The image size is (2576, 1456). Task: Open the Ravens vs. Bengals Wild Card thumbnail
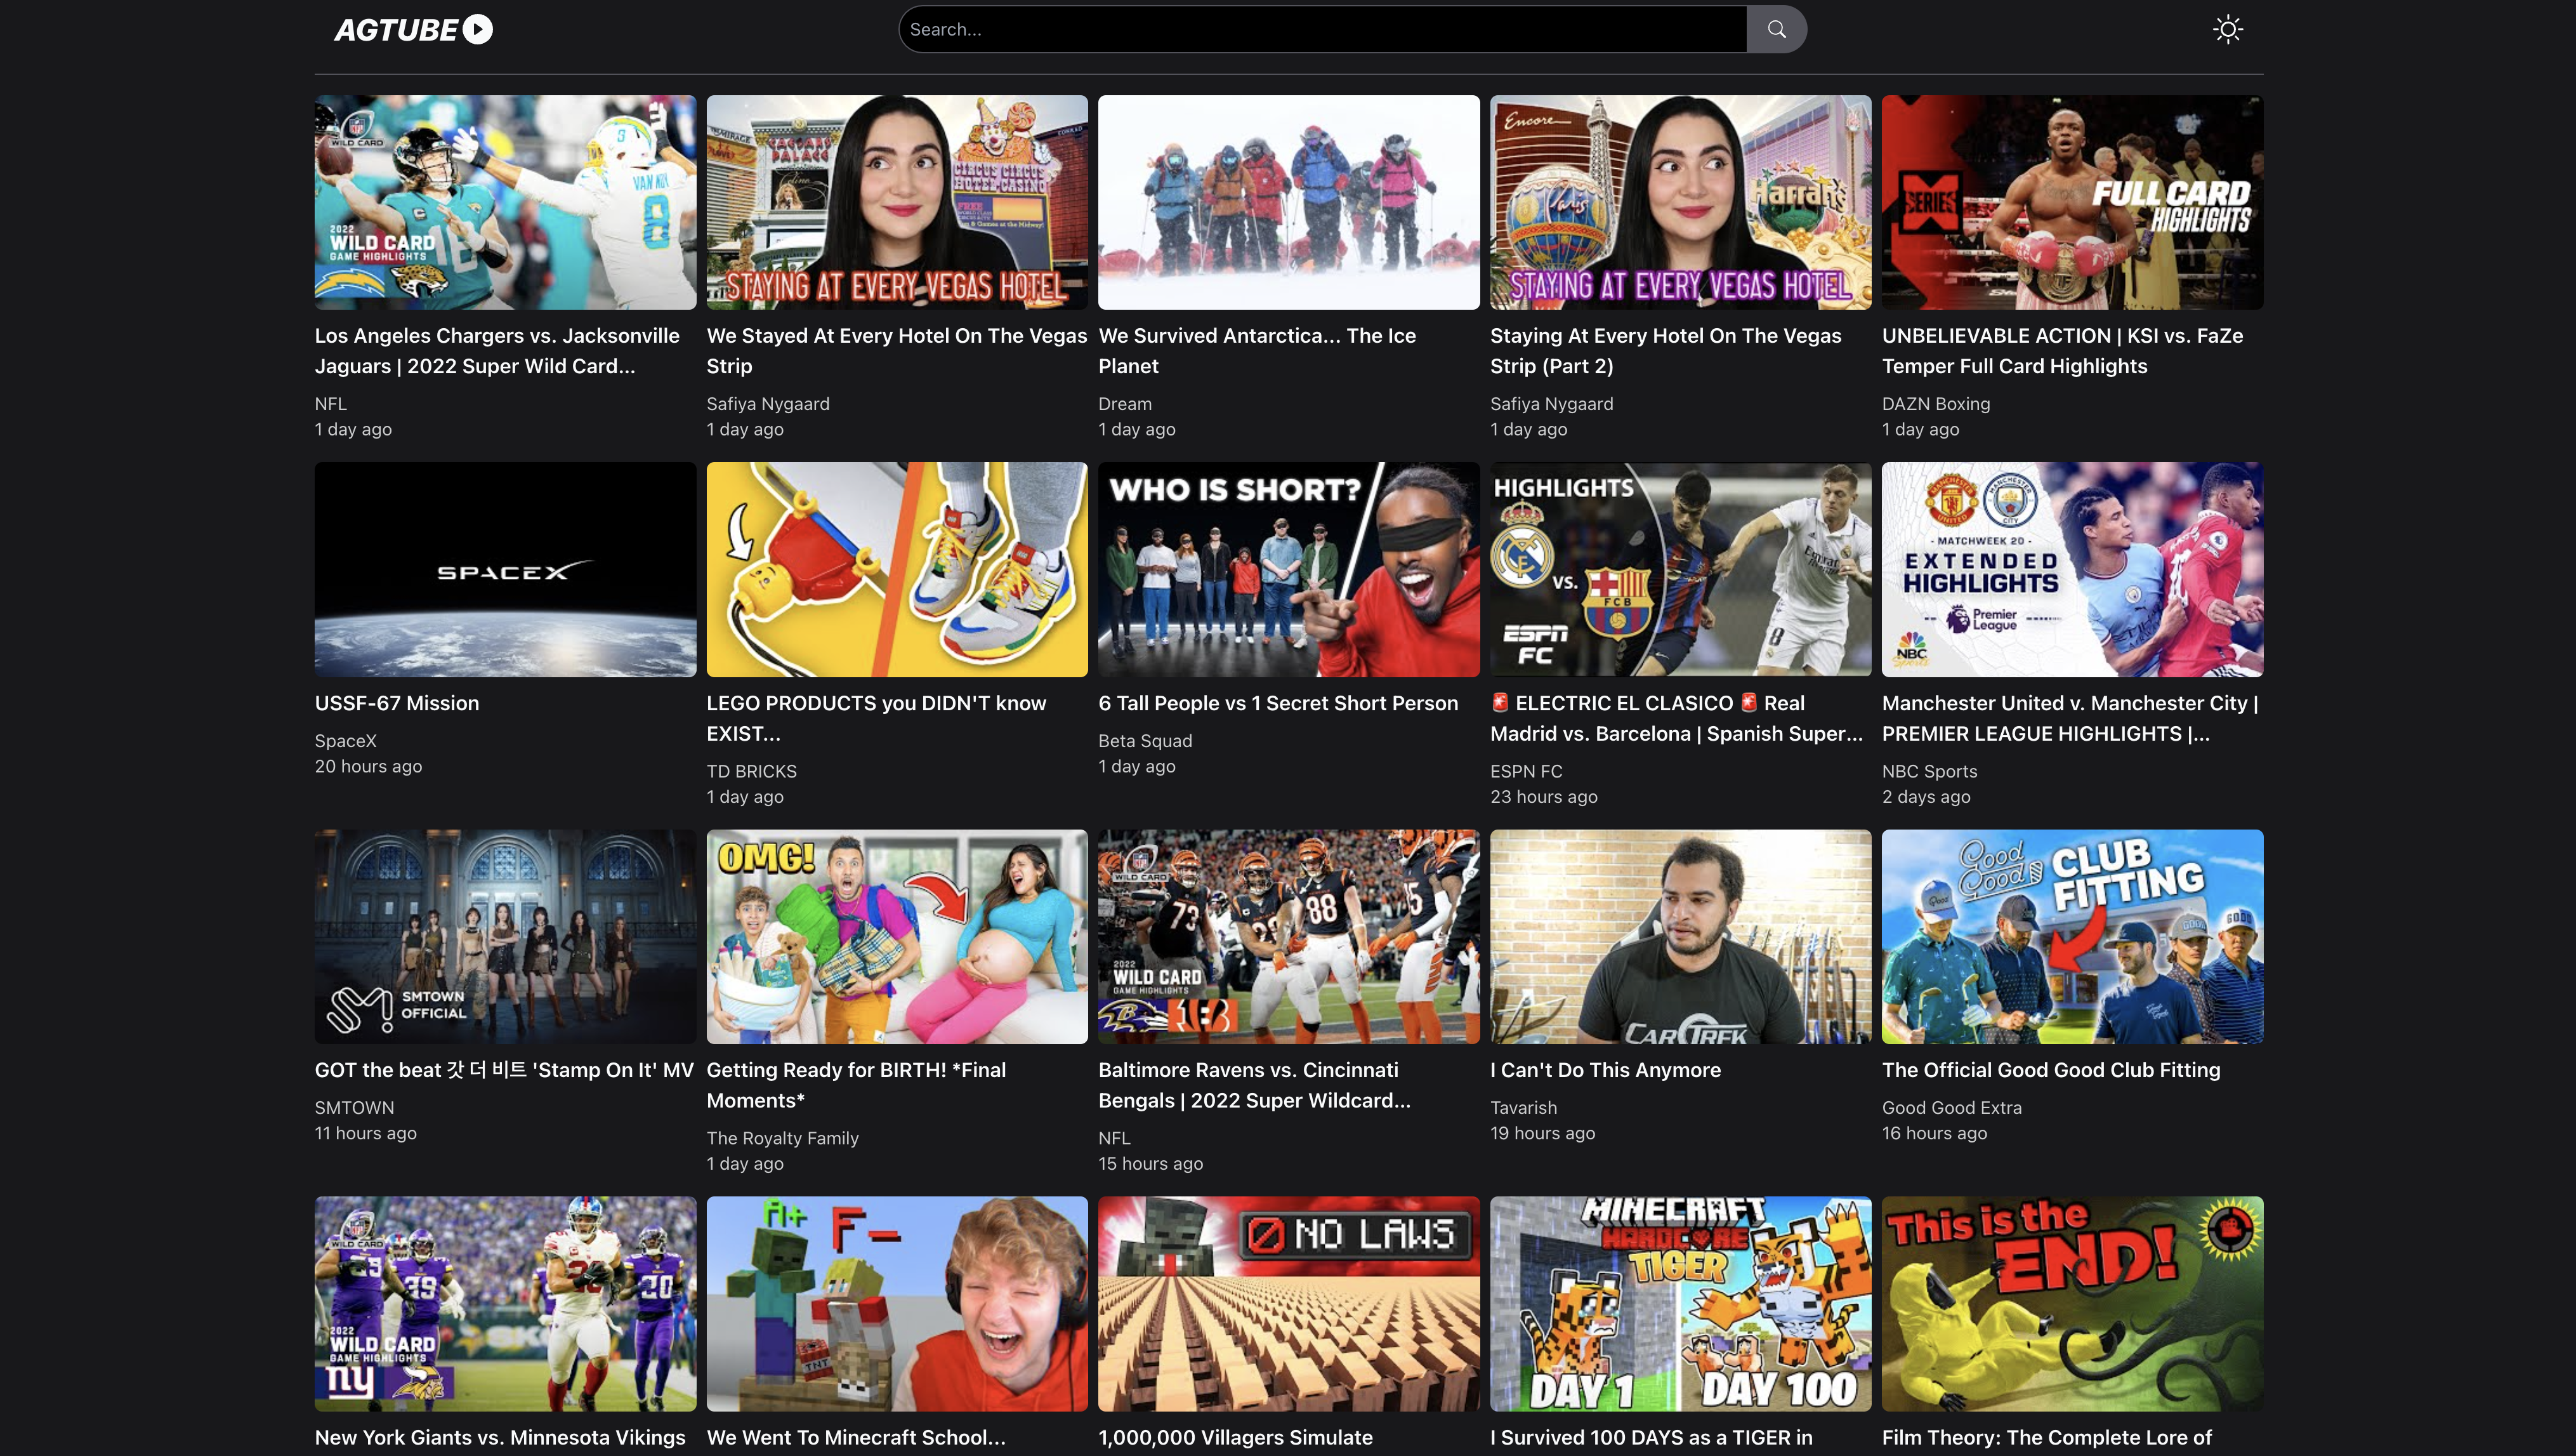tap(1288, 936)
